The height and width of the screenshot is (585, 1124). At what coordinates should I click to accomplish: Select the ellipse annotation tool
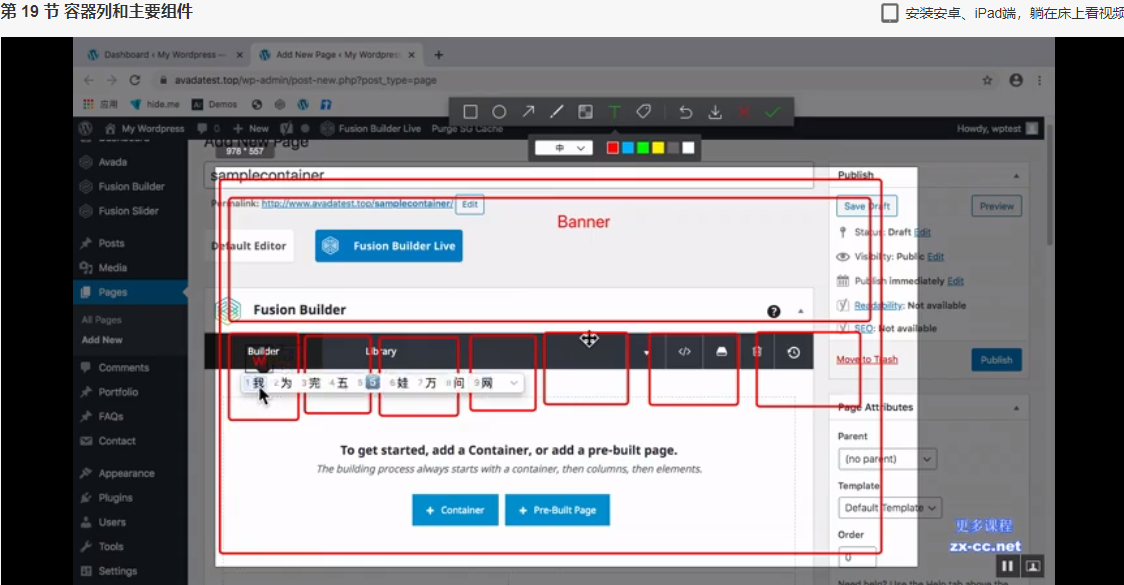click(499, 112)
